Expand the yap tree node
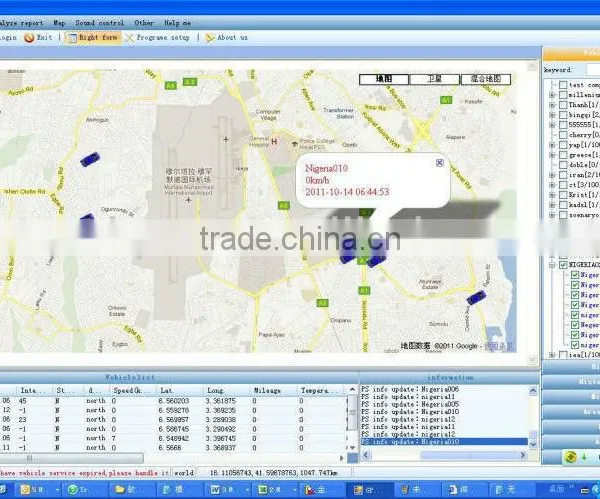The height and width of the screenshot is (499, 600). (552, 145)
